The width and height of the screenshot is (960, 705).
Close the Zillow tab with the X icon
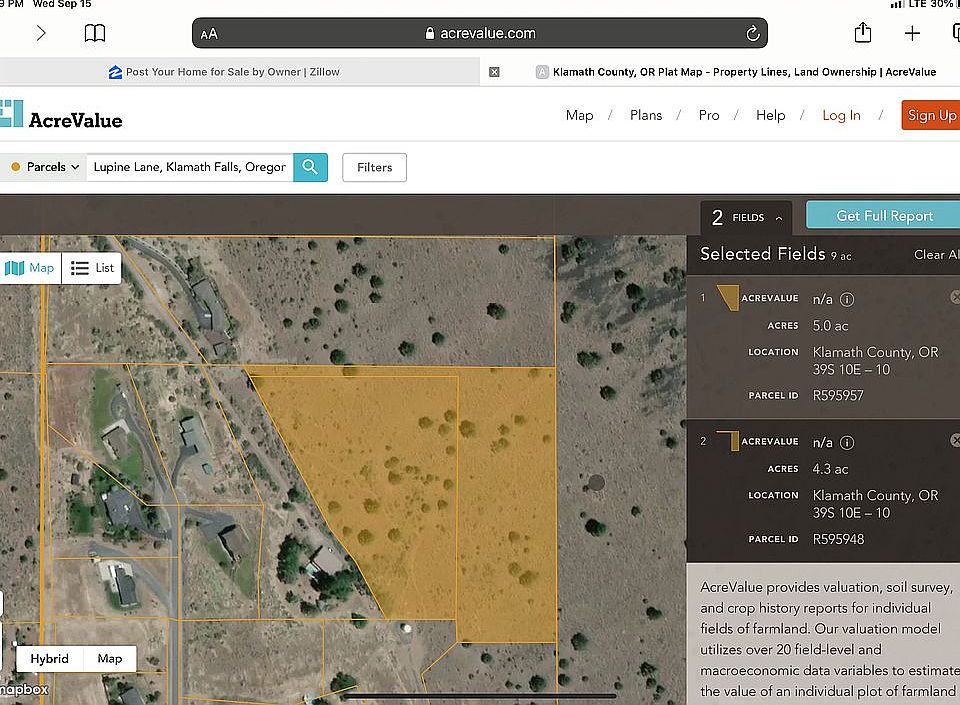coord(494,72)
